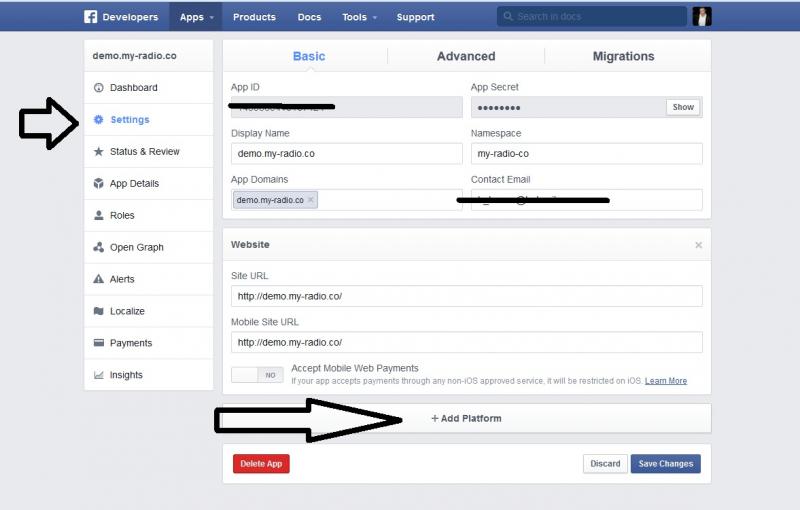Viewport: 800px width, 510px height.
Task: Click the Dashboard sidebar icon
Action: (99, 88)
